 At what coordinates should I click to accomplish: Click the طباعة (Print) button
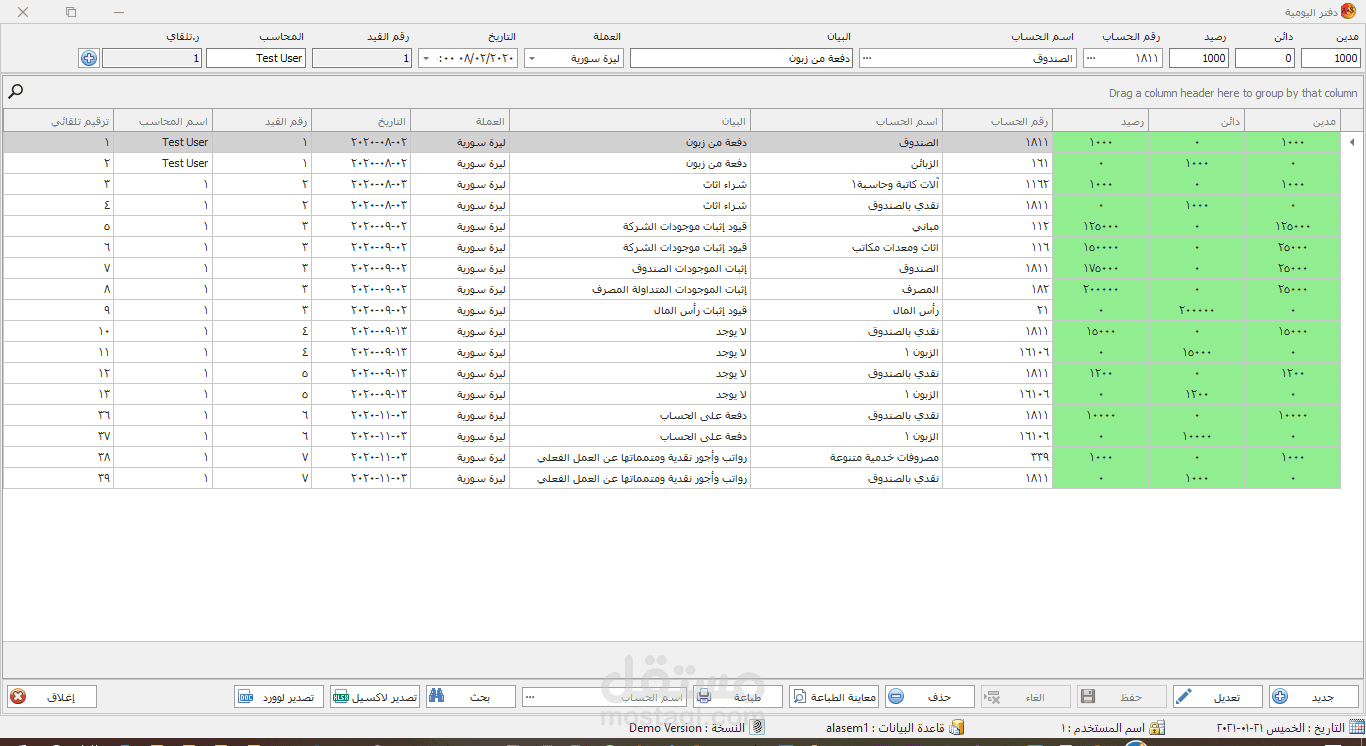pyautogui.click(x=738, y=697)
